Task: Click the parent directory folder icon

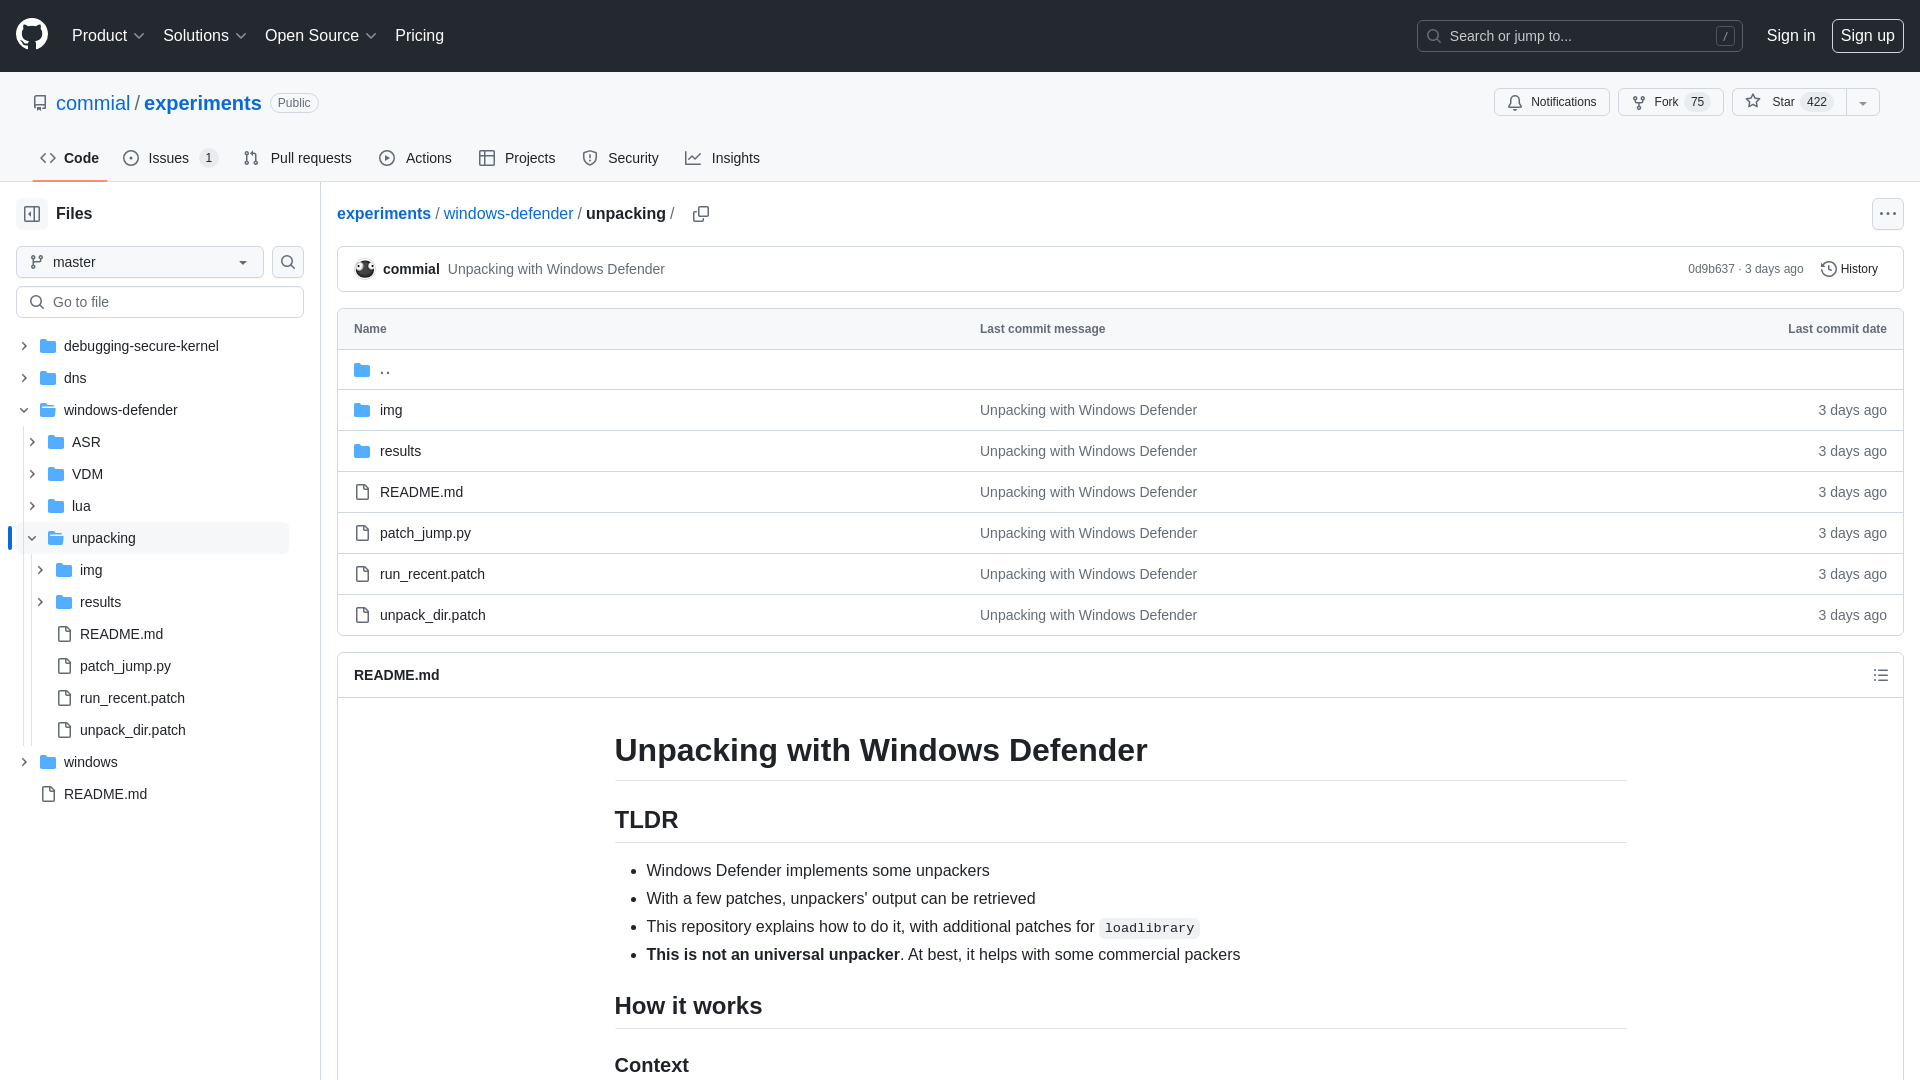Action: point(362,370)
